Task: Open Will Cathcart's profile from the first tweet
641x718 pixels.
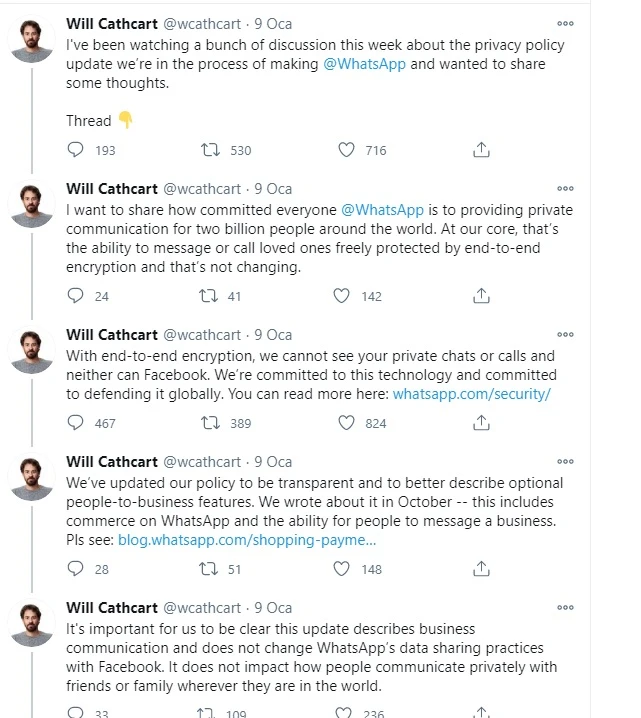Action: tap(112, 23)
